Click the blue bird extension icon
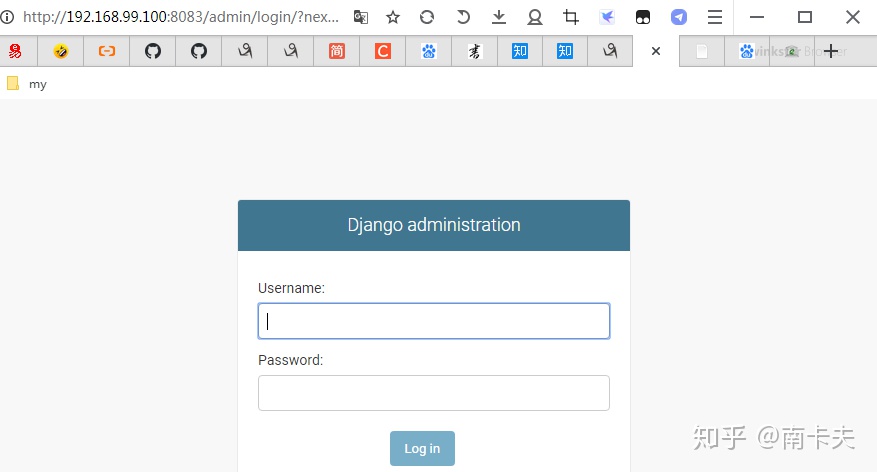Image resolution: width=877 pixels, height=472 pixels. coord(607,17)
